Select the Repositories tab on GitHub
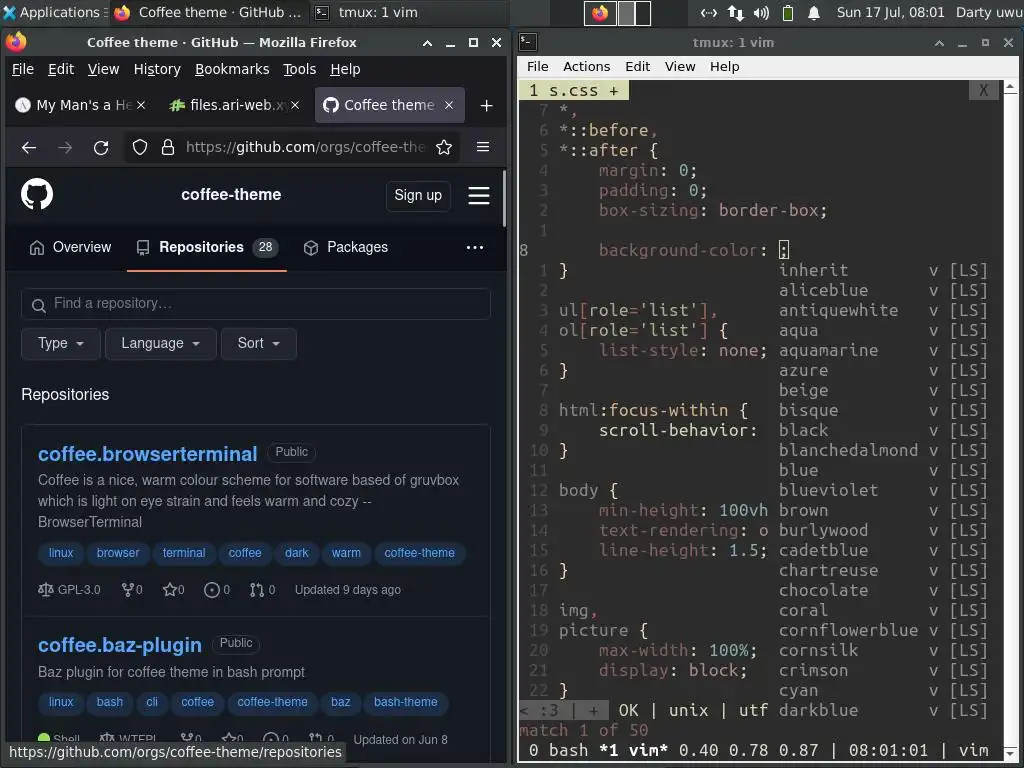The width and height of the screenshot is (1024, 768). (207, 248)
